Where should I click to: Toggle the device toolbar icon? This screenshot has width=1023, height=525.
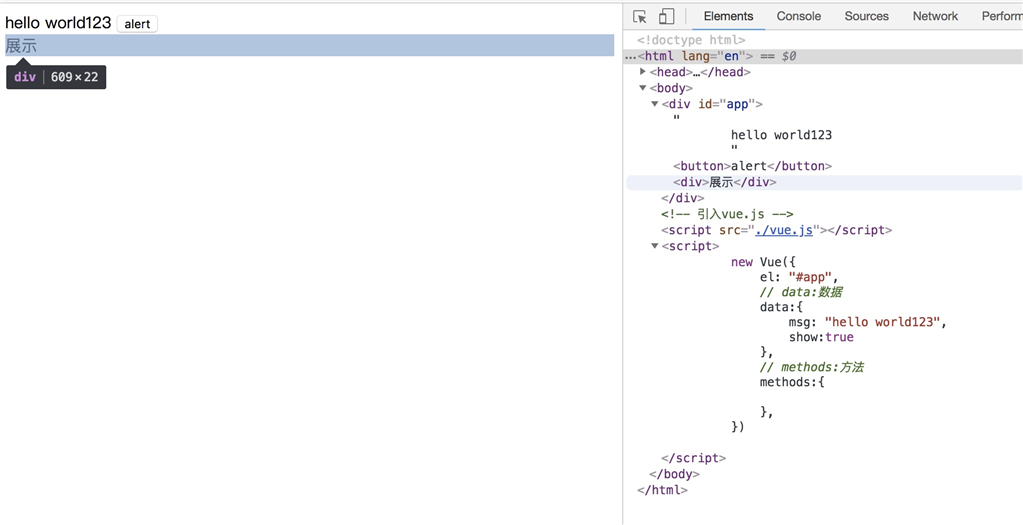click(x=666, y=16)
